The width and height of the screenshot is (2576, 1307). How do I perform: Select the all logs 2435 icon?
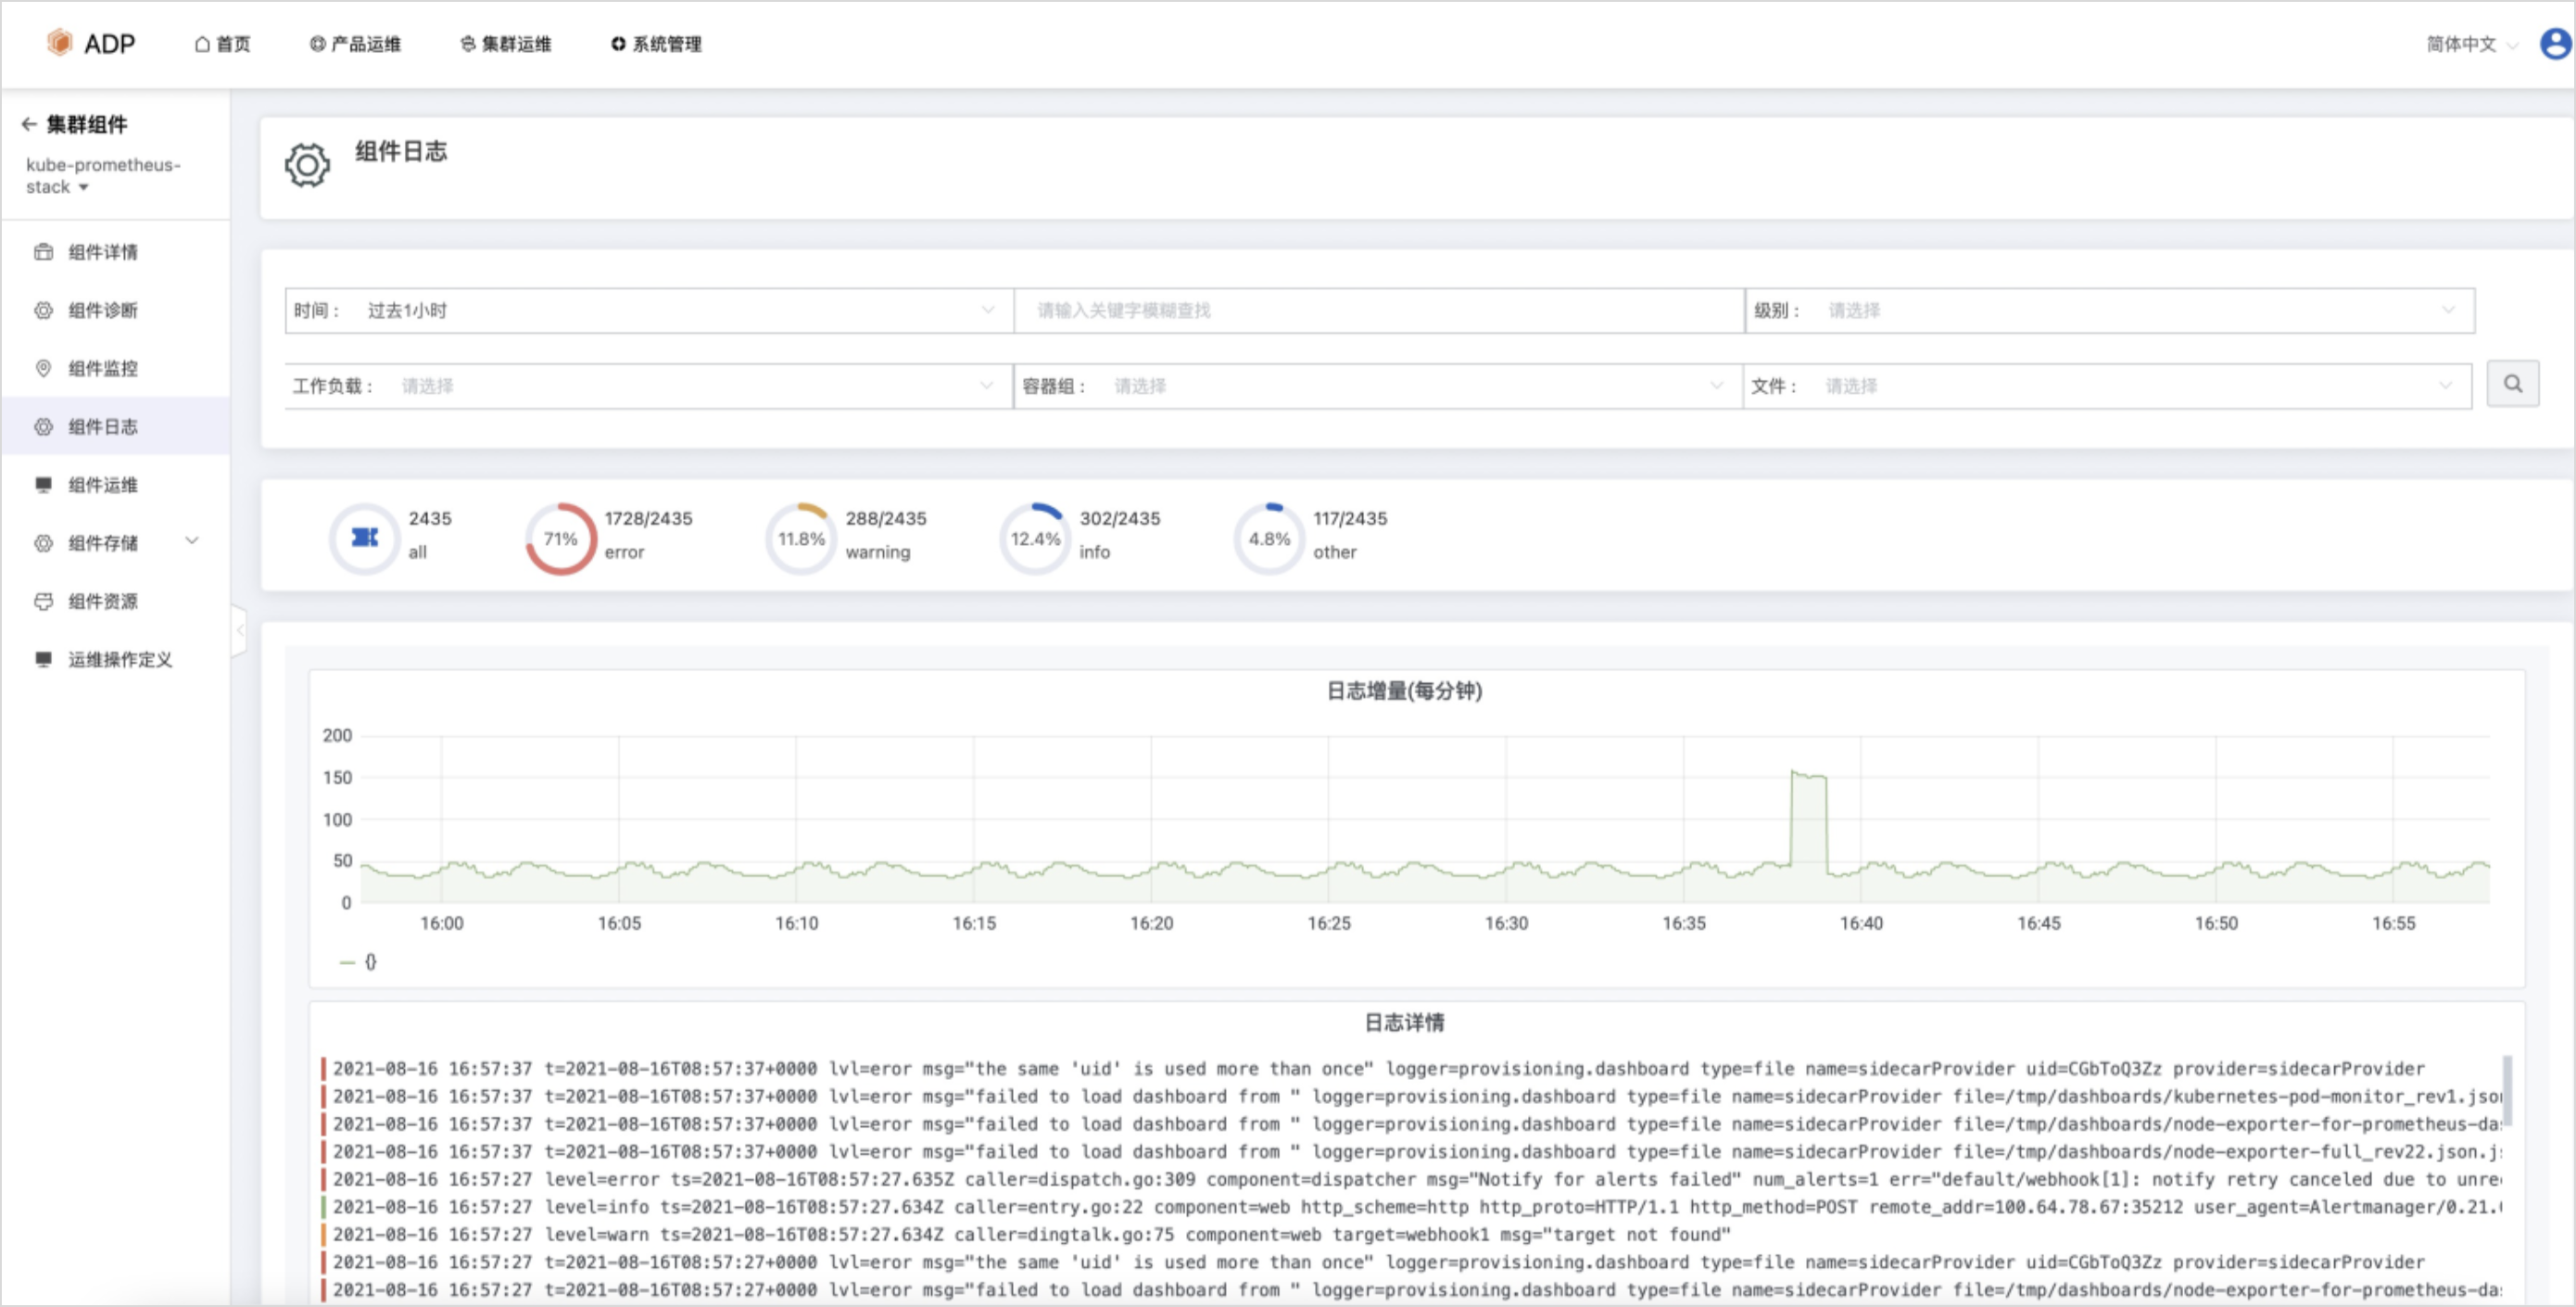click(365, 538)
